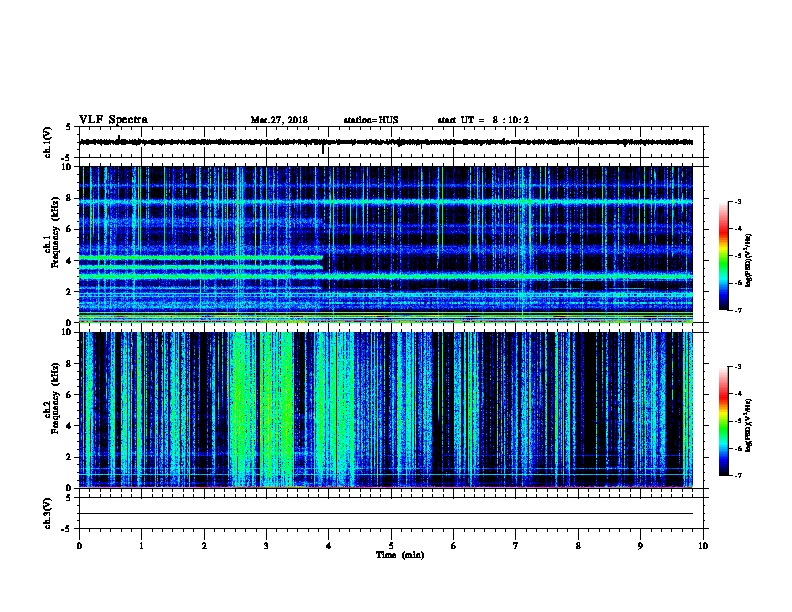Image resolution: width=792 pixels, height=612 pixels.
Task: Click the flat ch.3 voltage trace line
Action: coord(386,514)
